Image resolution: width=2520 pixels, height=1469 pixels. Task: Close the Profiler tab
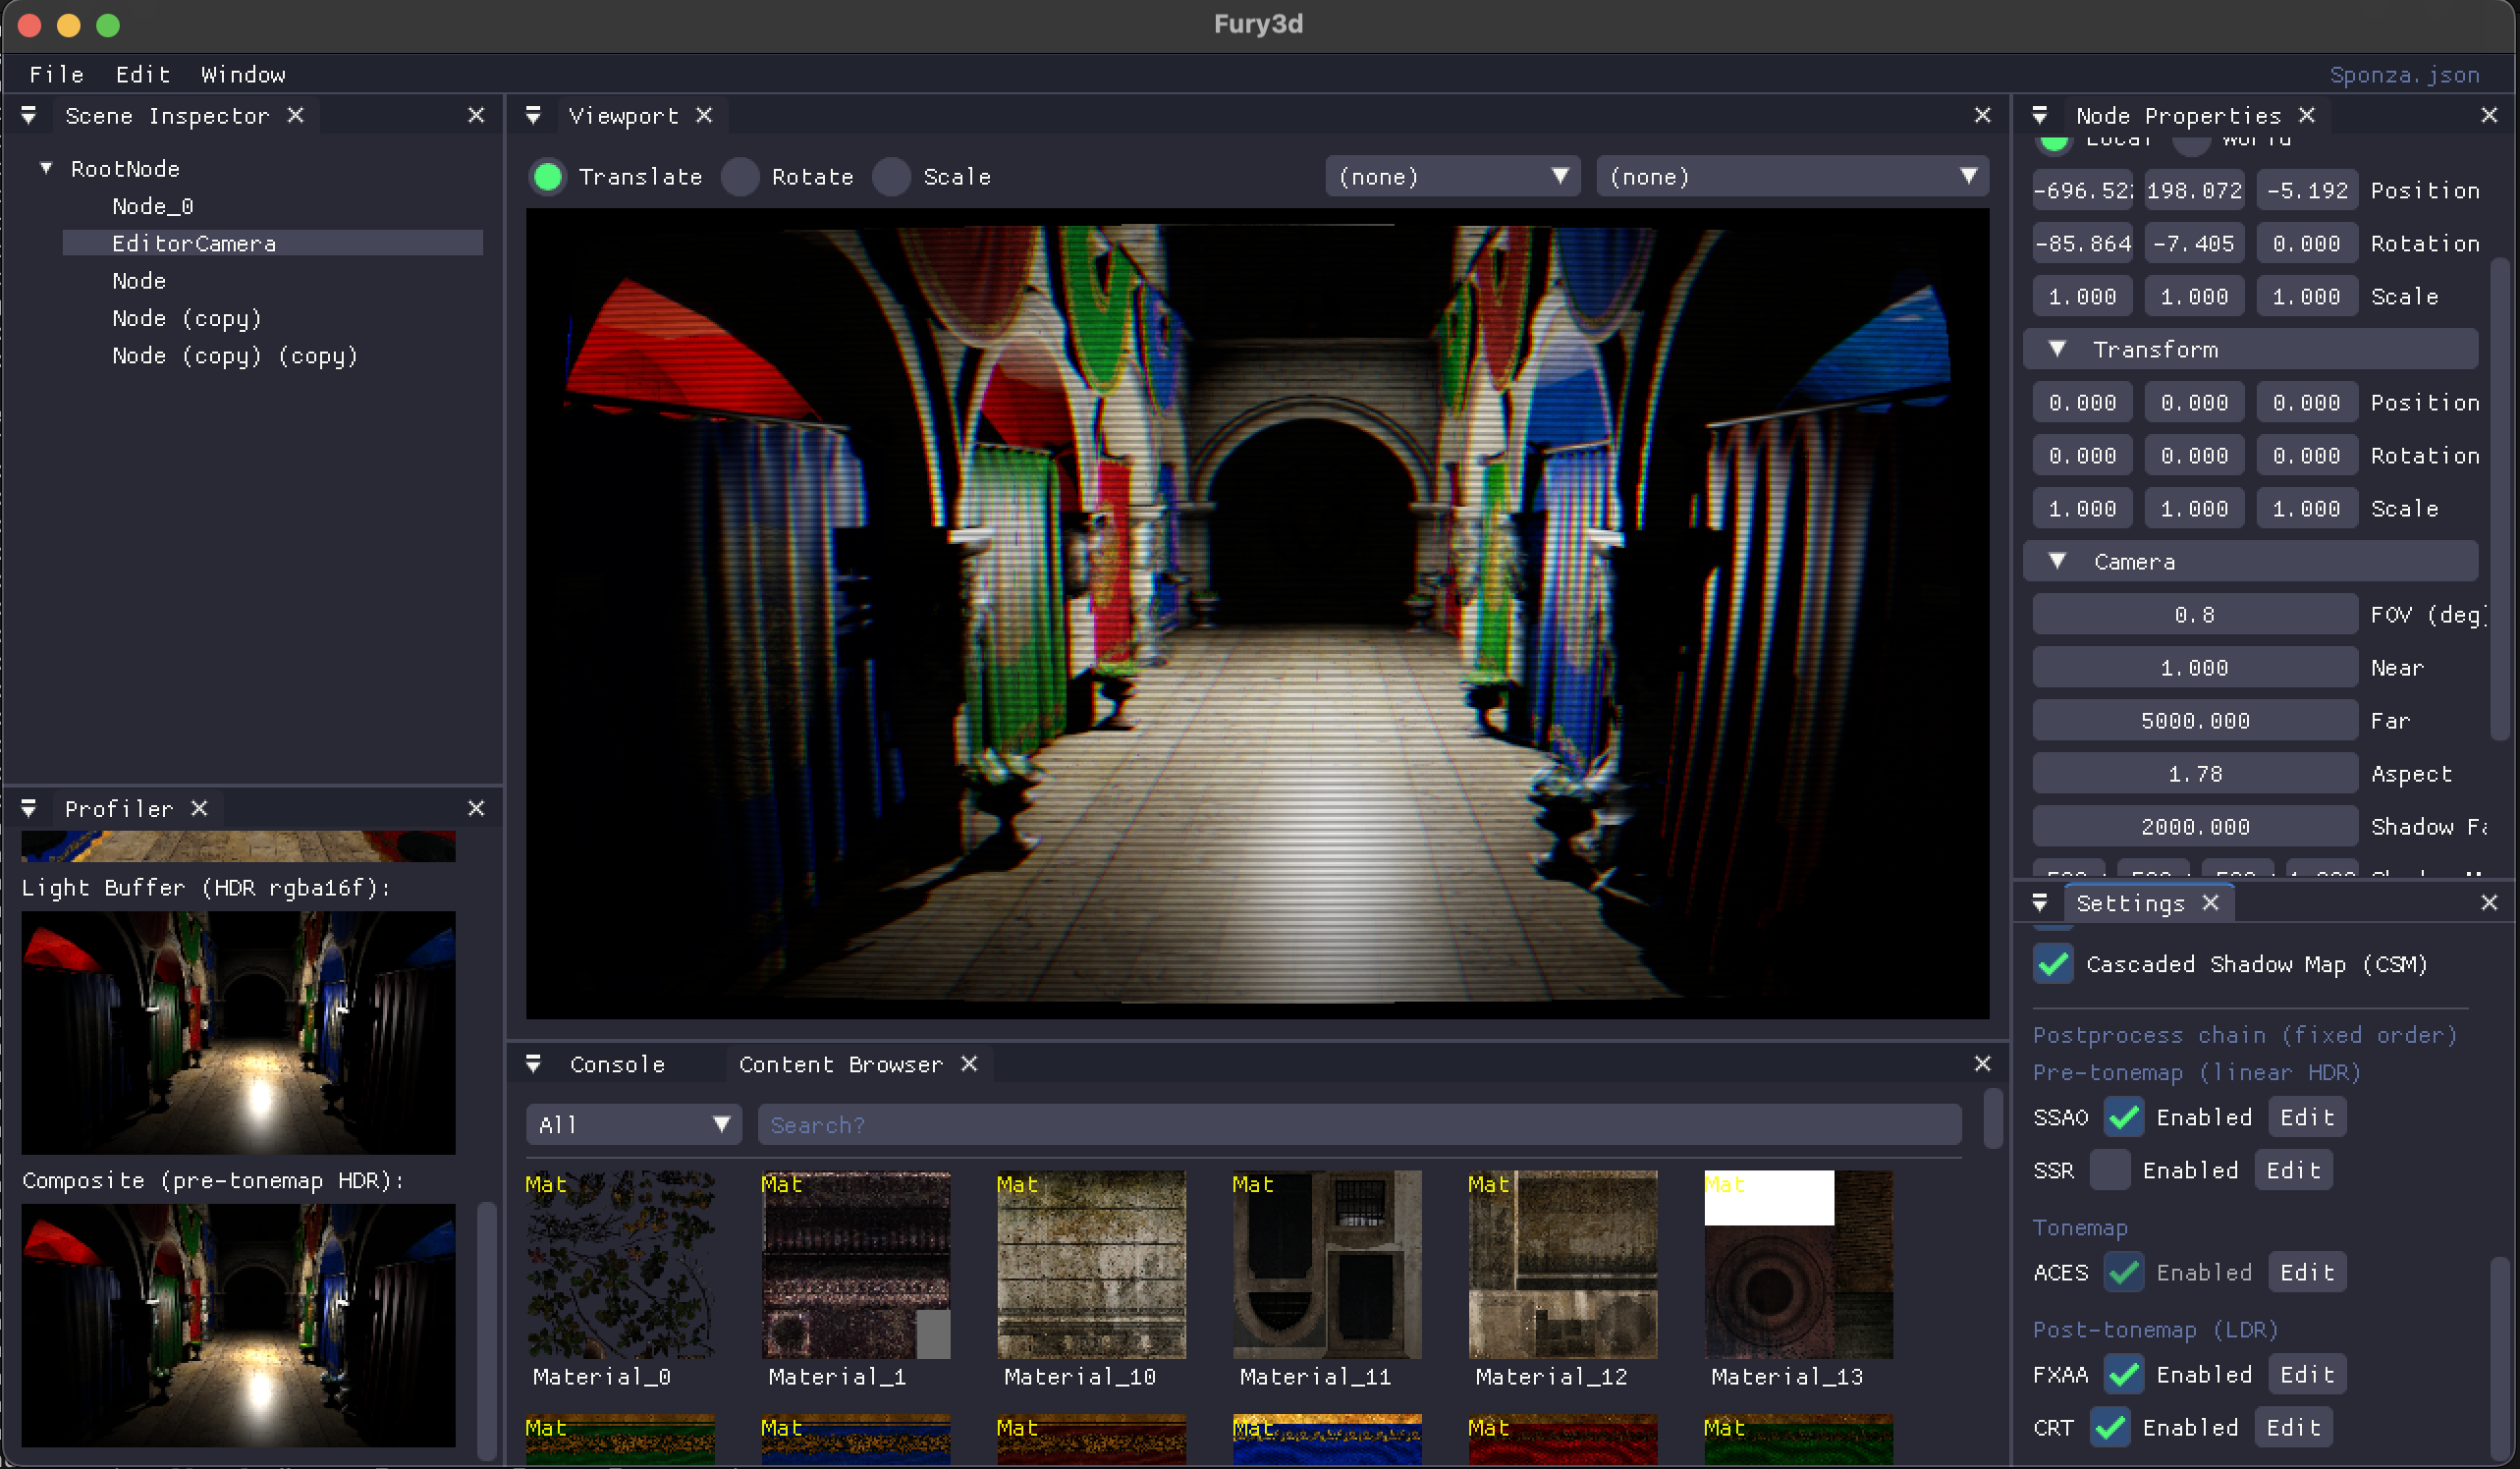[200, 809]
